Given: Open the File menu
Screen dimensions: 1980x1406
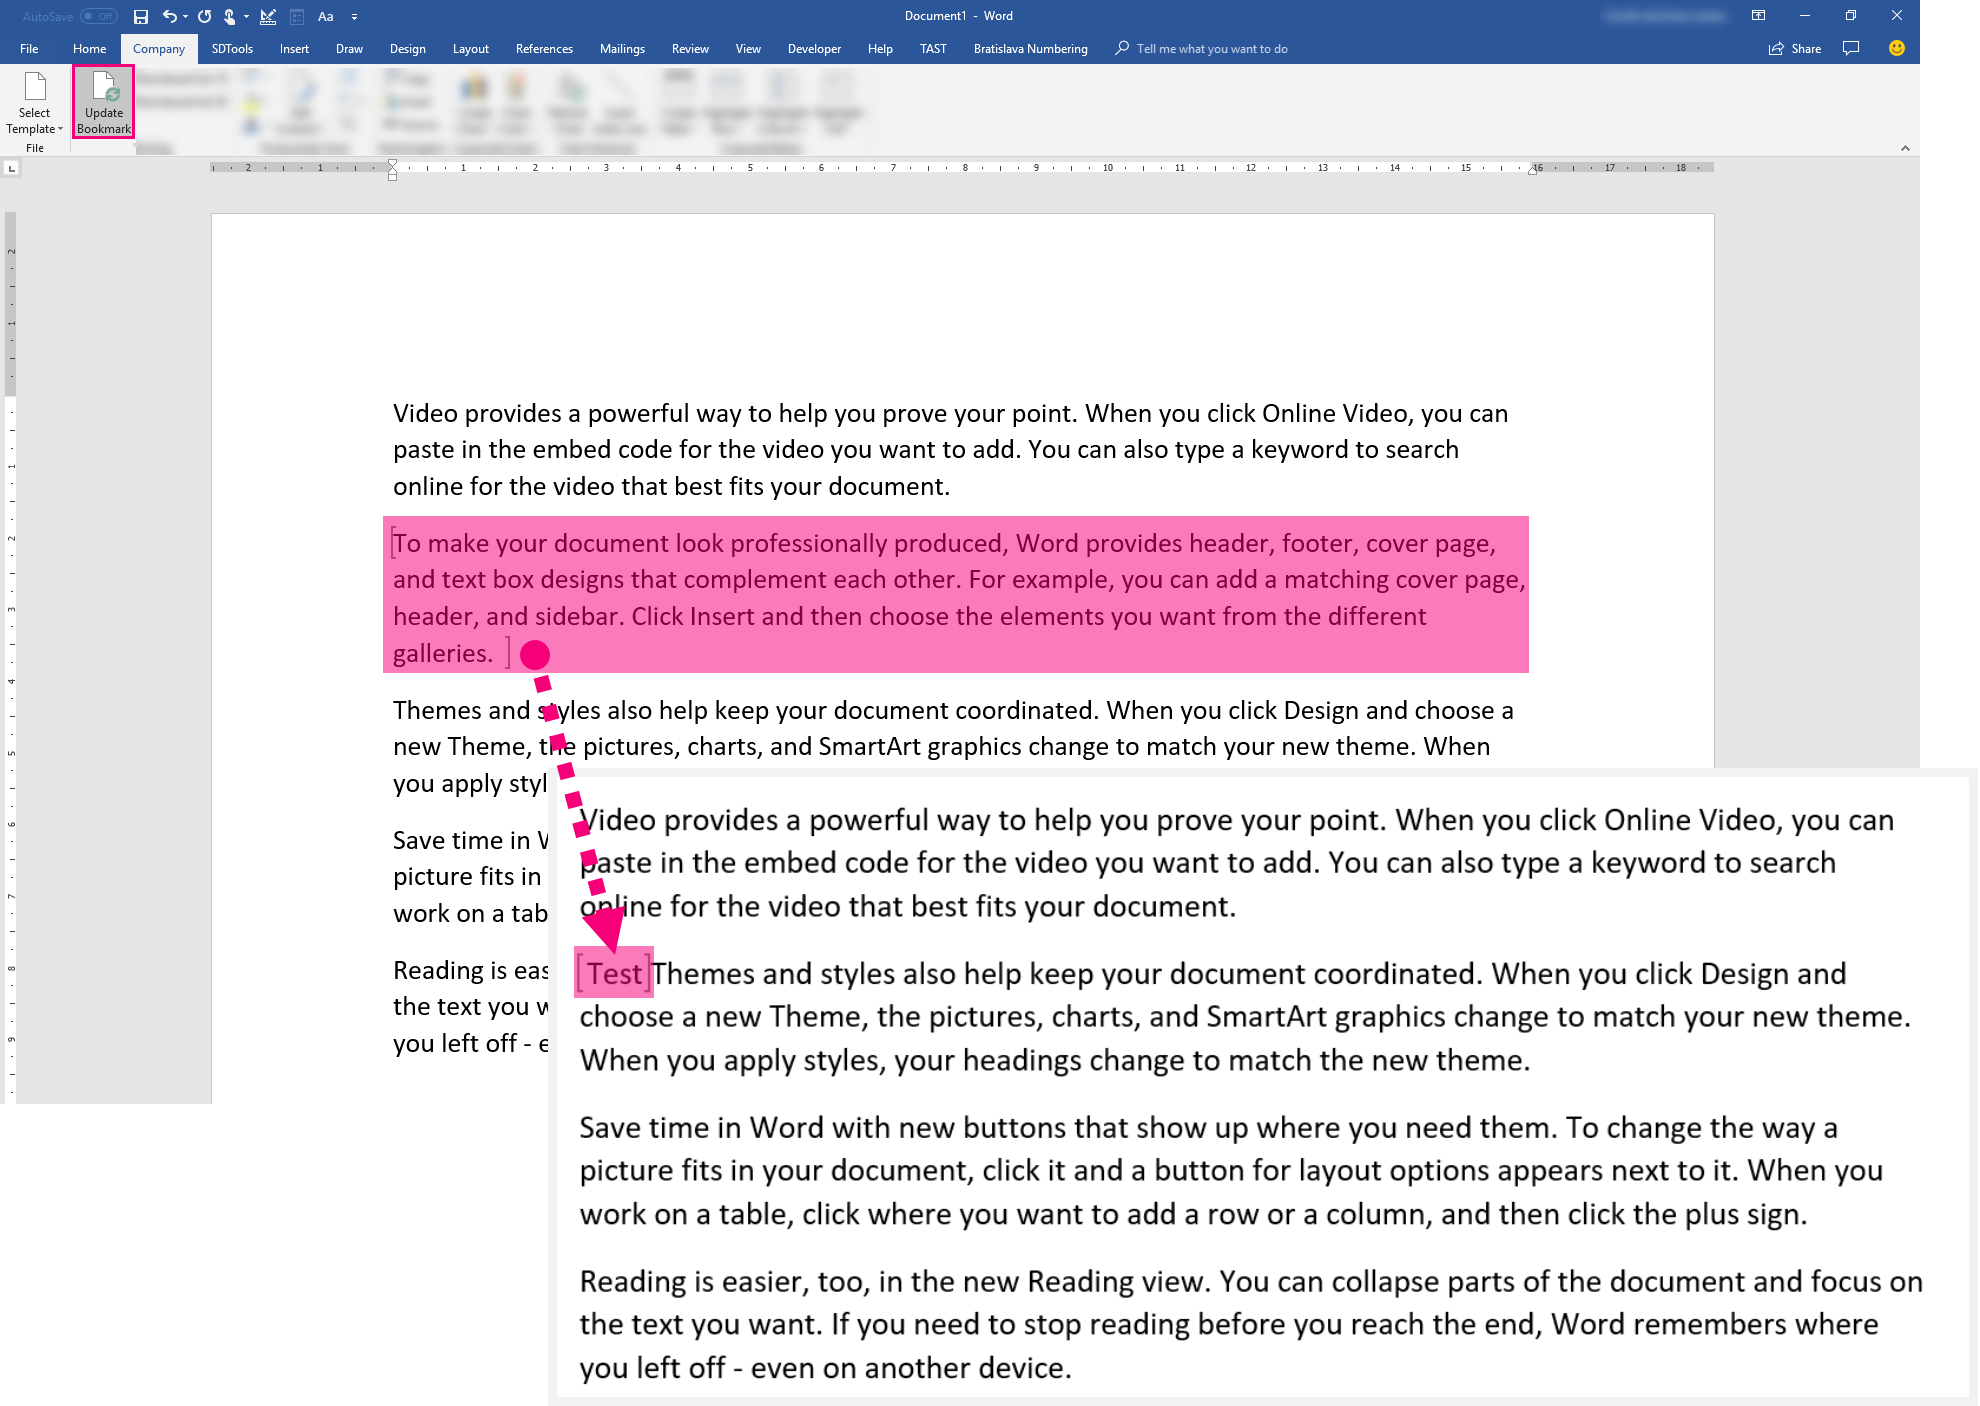Looking at the screenshot, I should (x=29, y=48).
